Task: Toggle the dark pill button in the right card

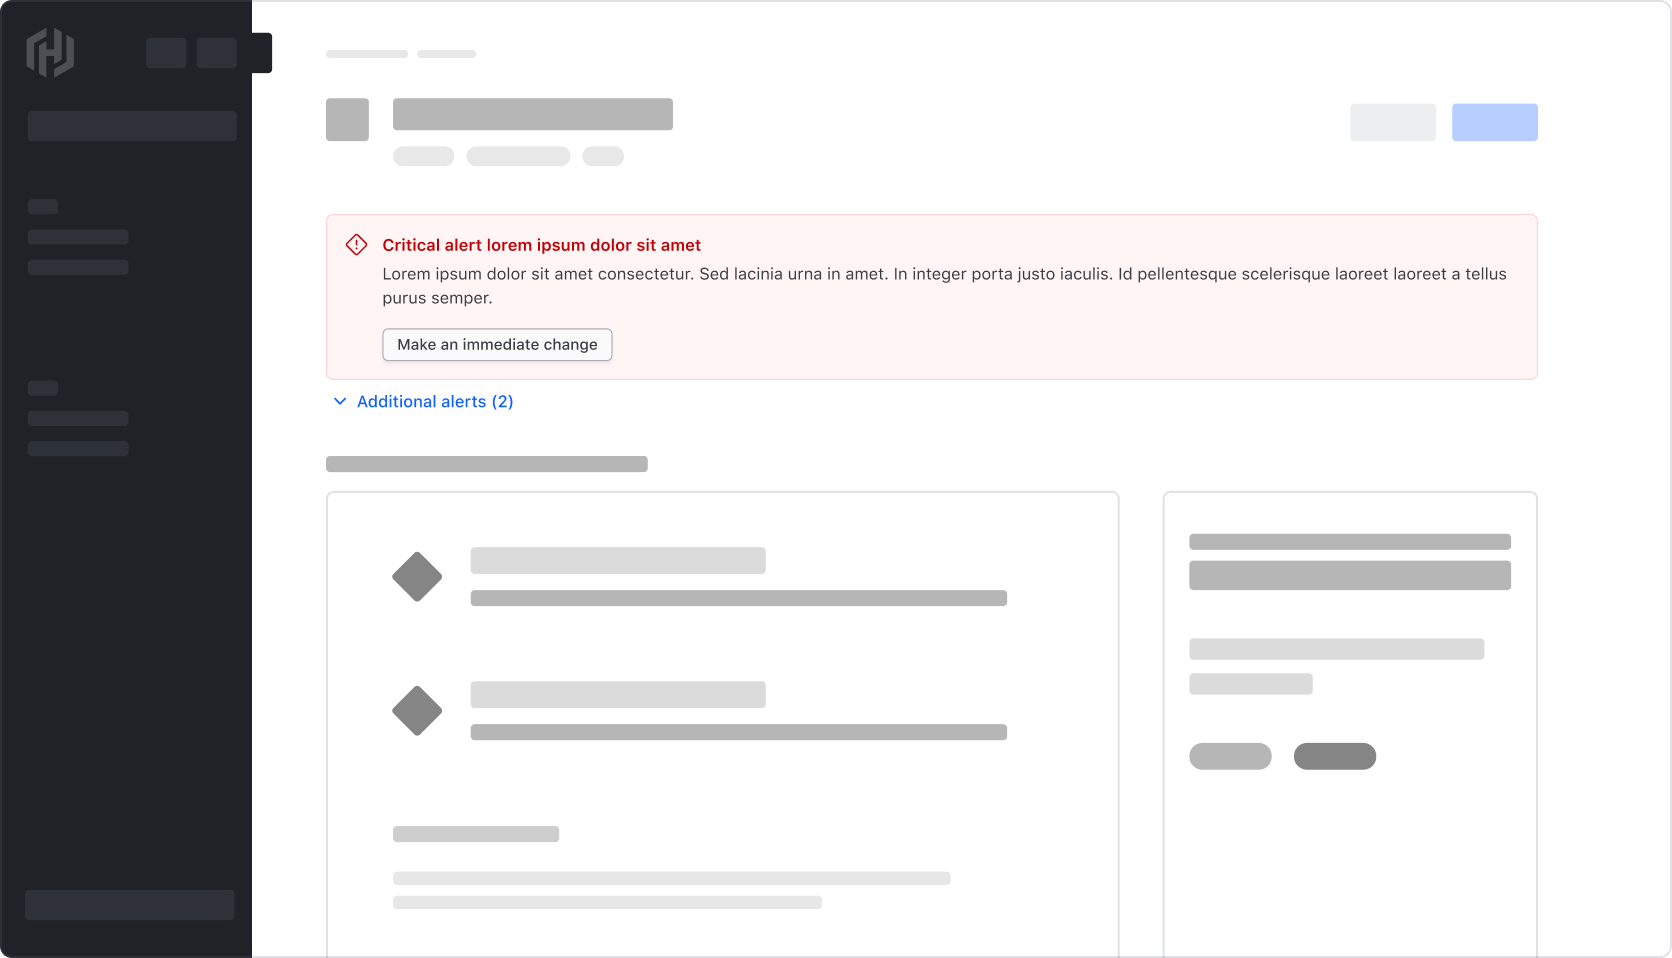Action: coord(1335,756)
